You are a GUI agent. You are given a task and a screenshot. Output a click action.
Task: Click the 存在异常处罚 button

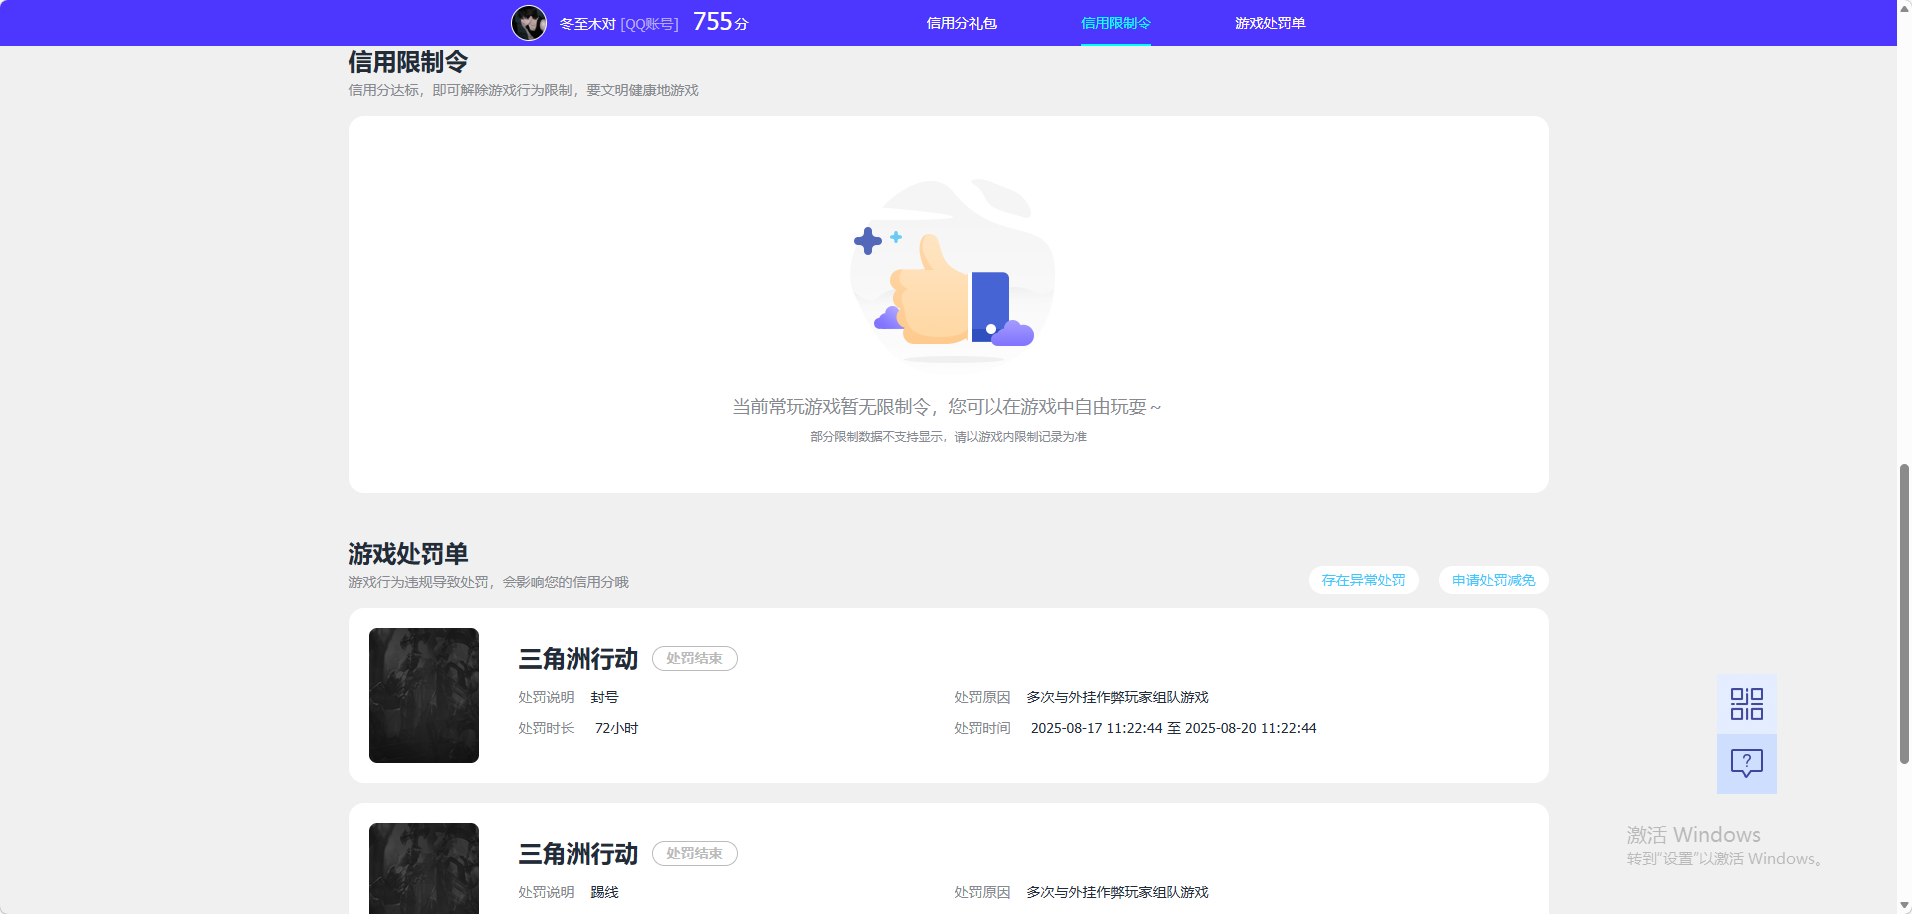click(x=1362, y=580)
